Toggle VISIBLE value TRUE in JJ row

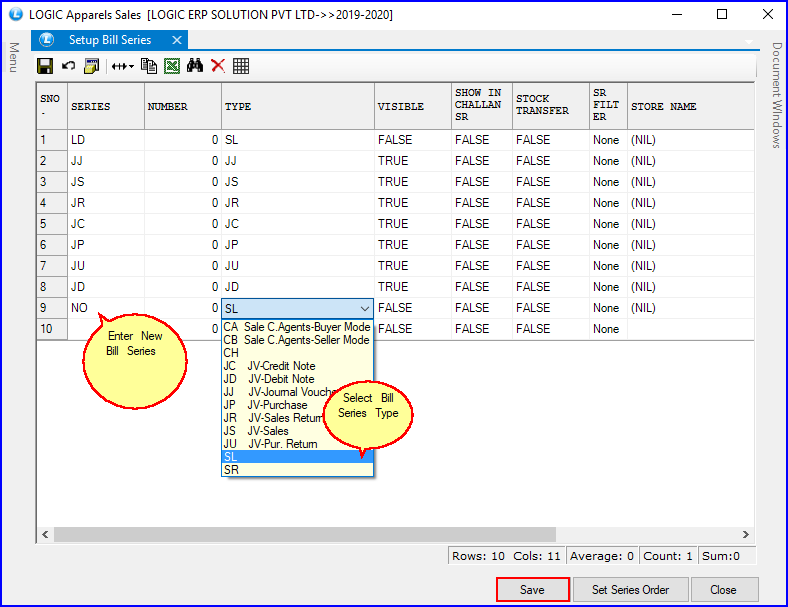[413, 161]
